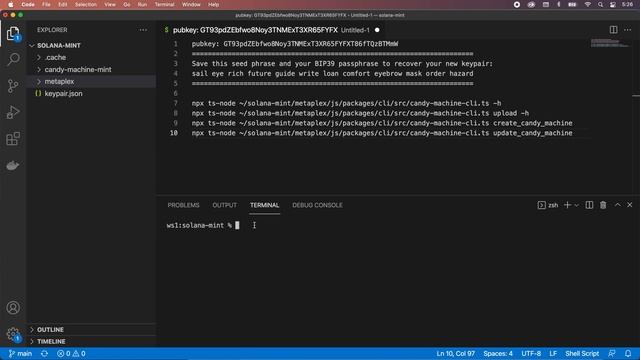Open Manage settings gear
The width and height of the screenshot is (640, 360).
click(x=13, y=334)
